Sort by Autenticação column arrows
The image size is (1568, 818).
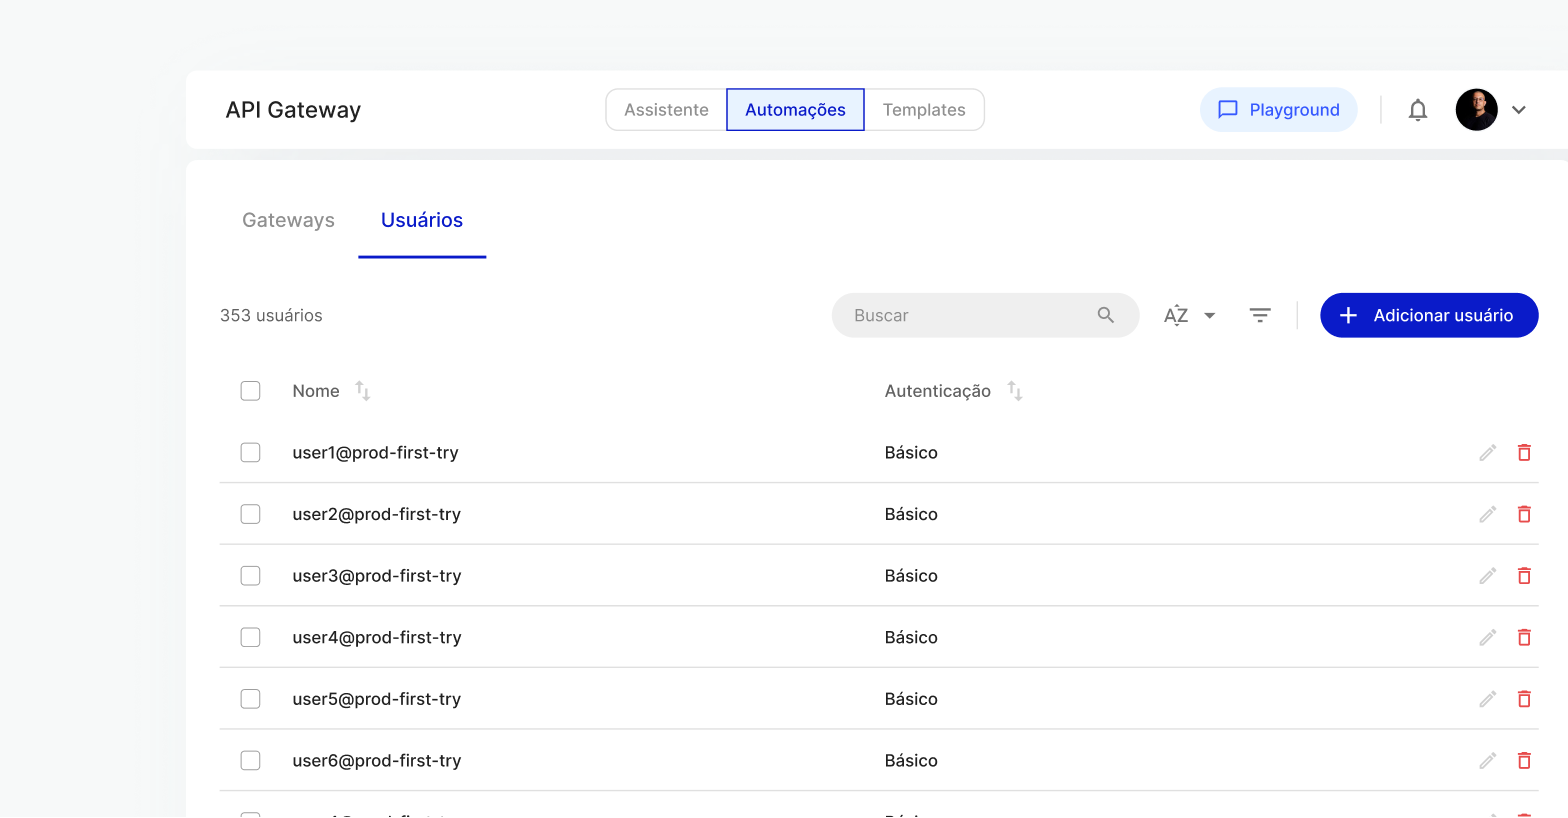[x=1014, y=391]
